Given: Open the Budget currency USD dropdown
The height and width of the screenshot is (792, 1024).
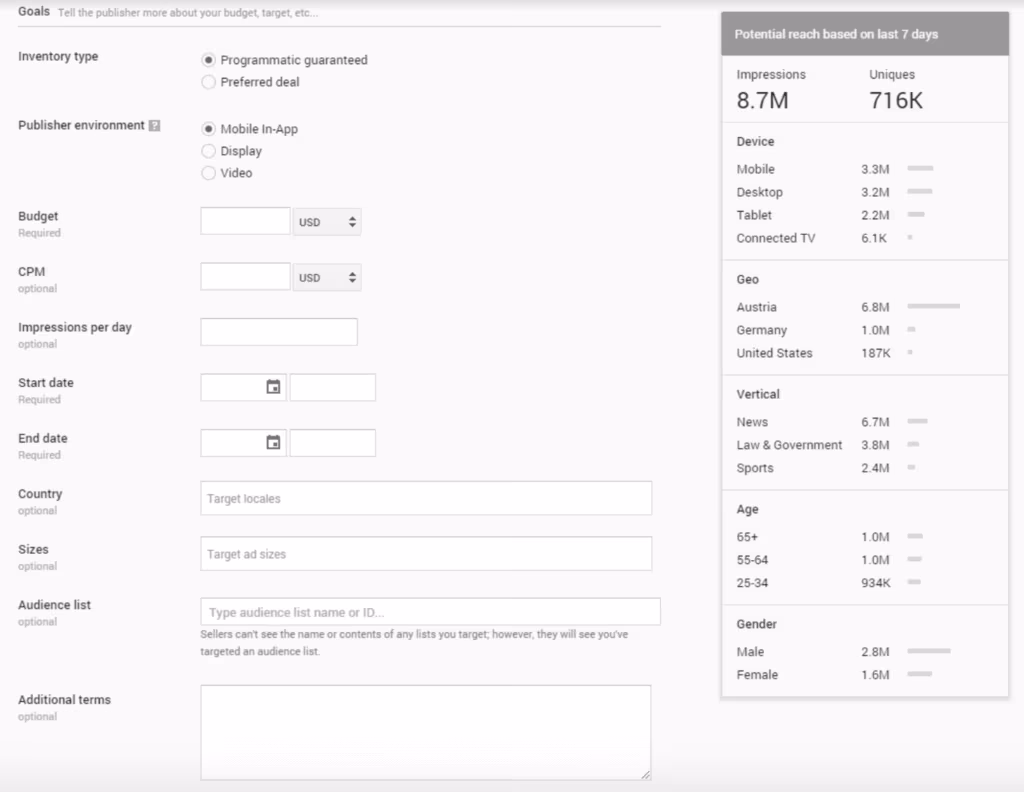Looking at the screenshot, I should [x=327, y=222].
